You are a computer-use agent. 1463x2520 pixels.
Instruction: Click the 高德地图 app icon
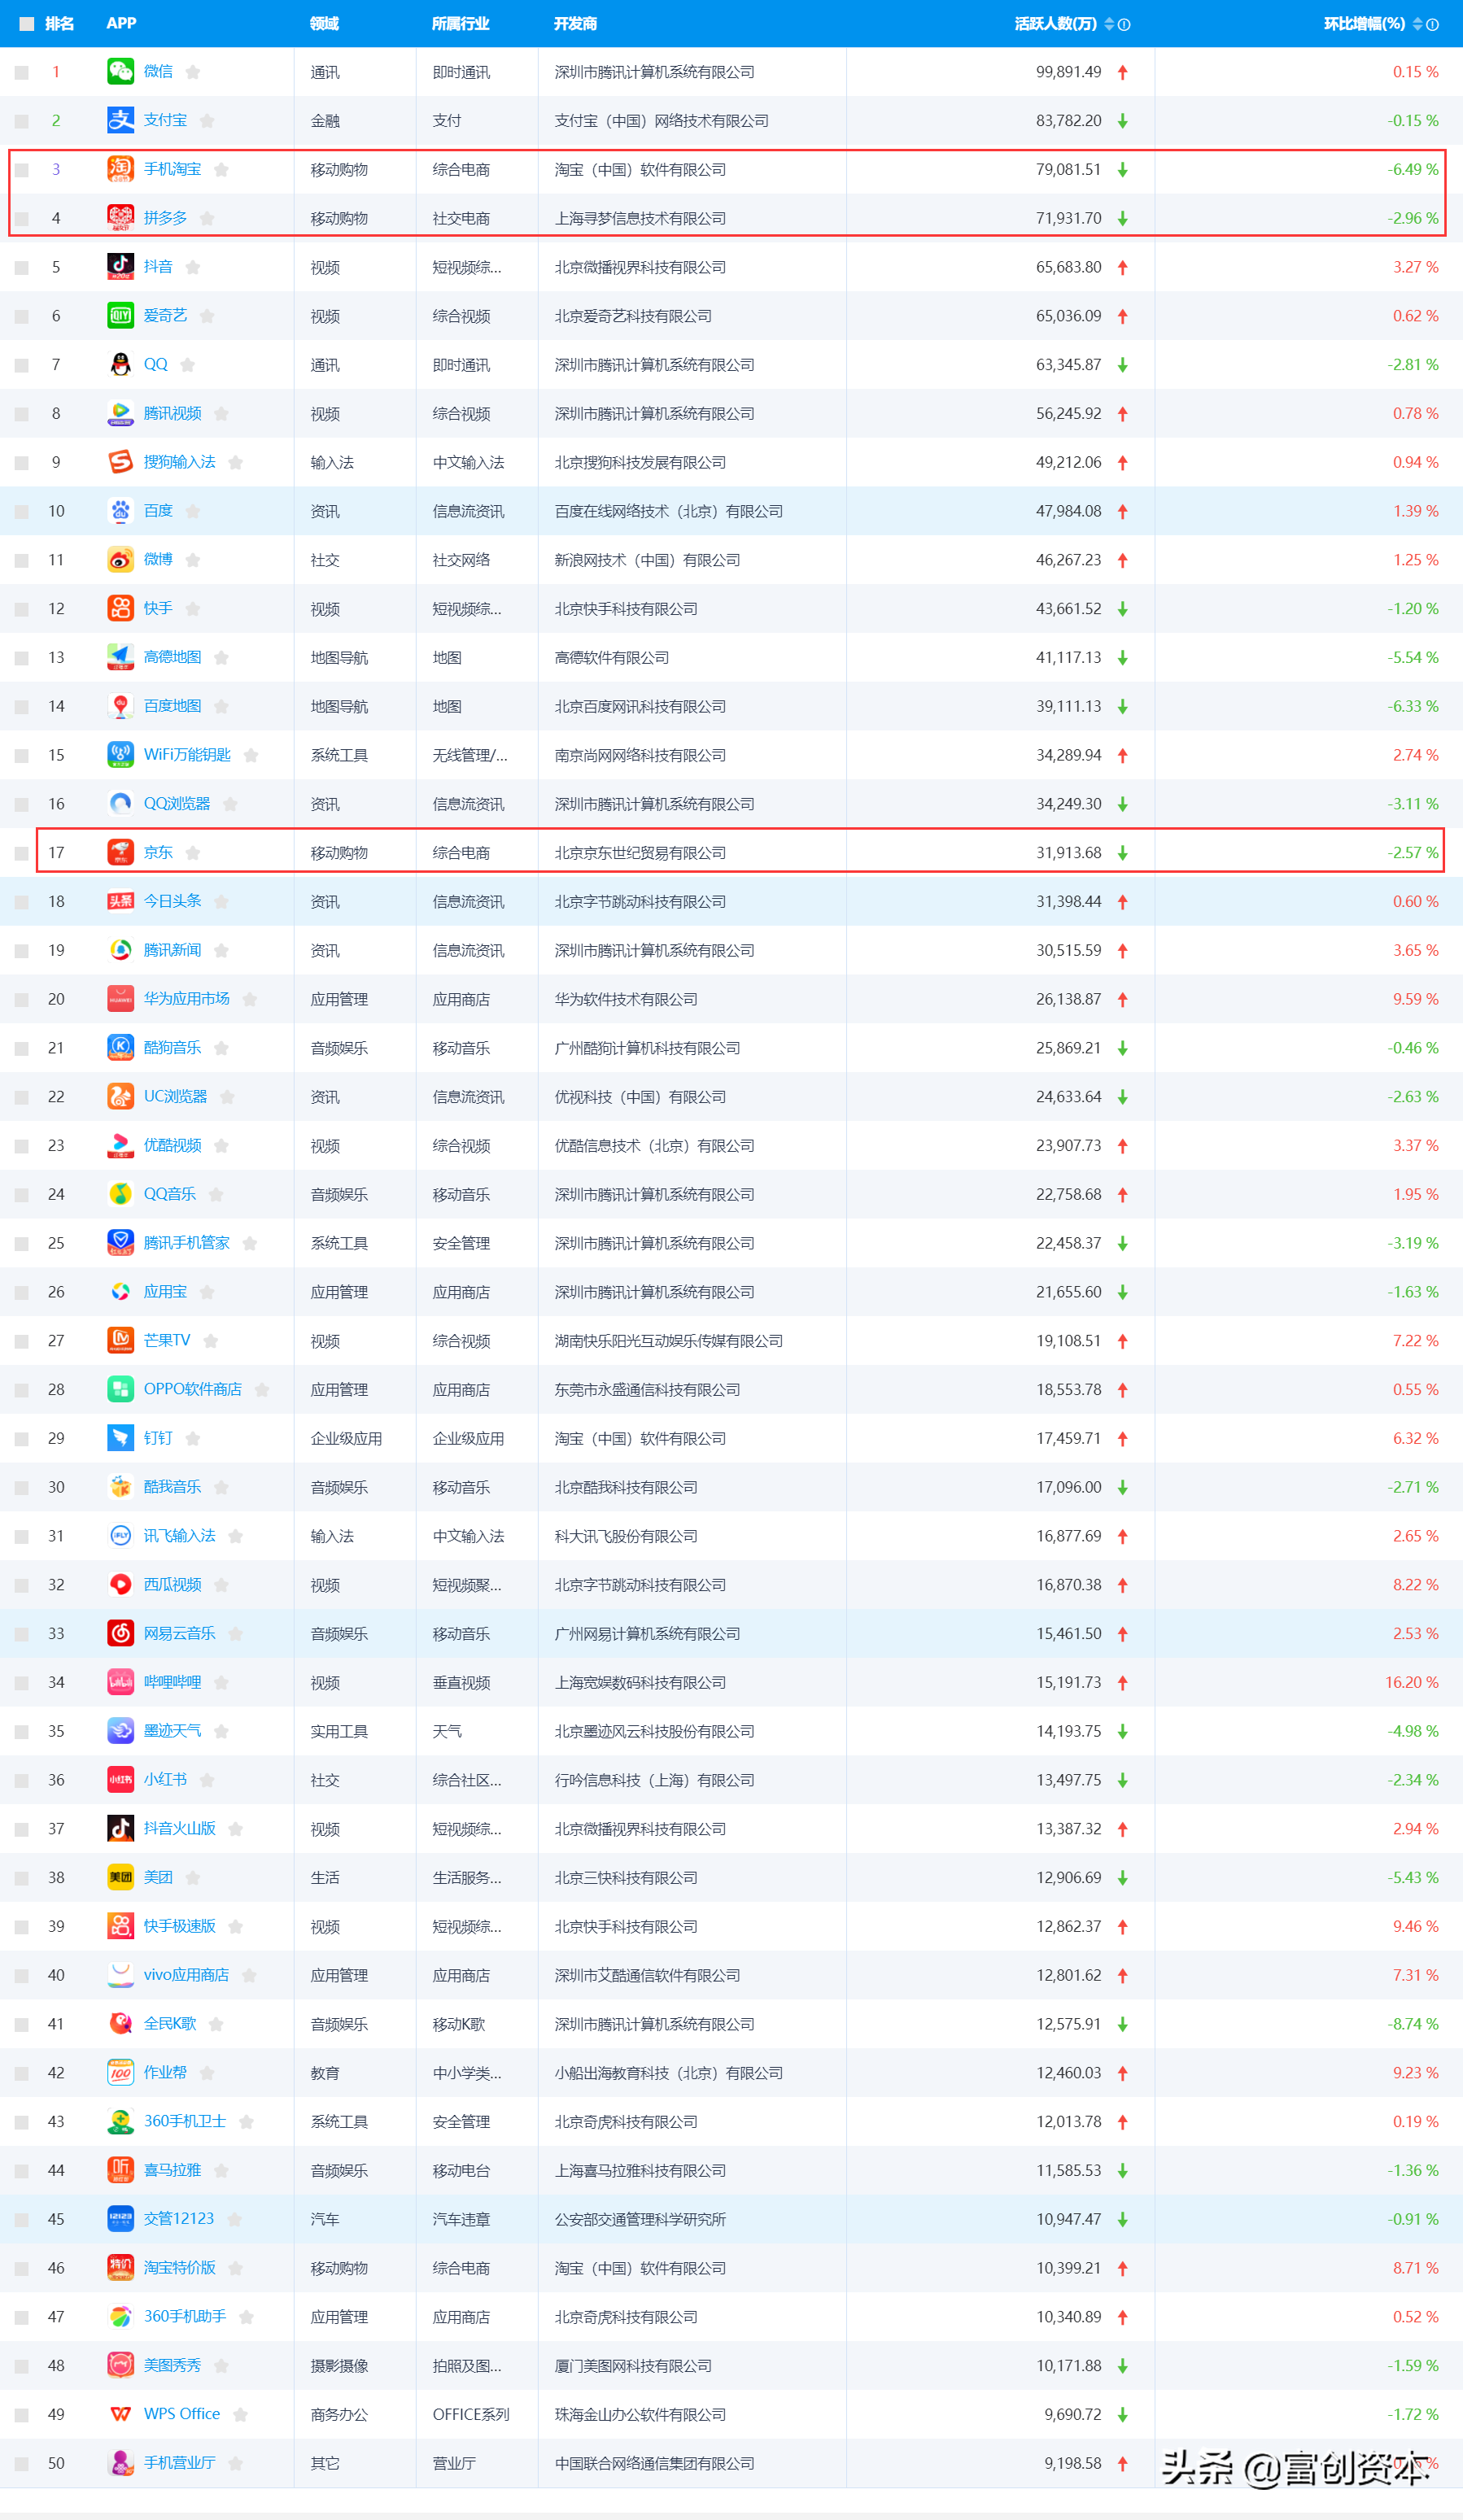pos(120,657)
